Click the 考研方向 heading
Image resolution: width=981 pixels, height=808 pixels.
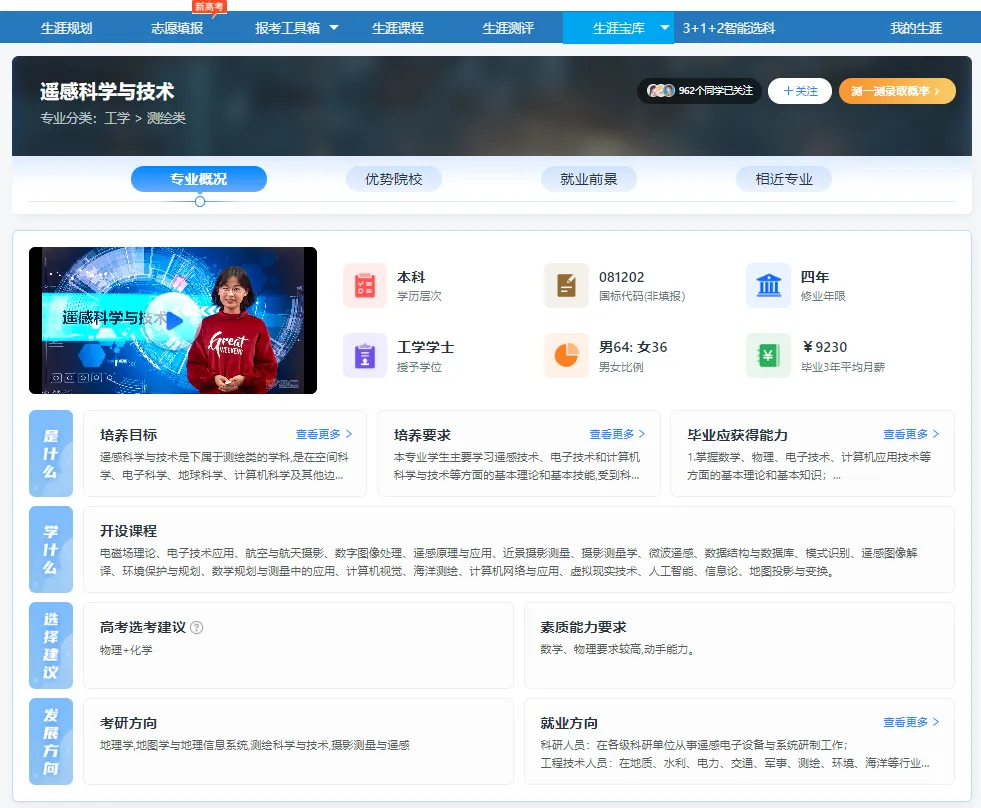pyautogui.click(x=128, y=723)
